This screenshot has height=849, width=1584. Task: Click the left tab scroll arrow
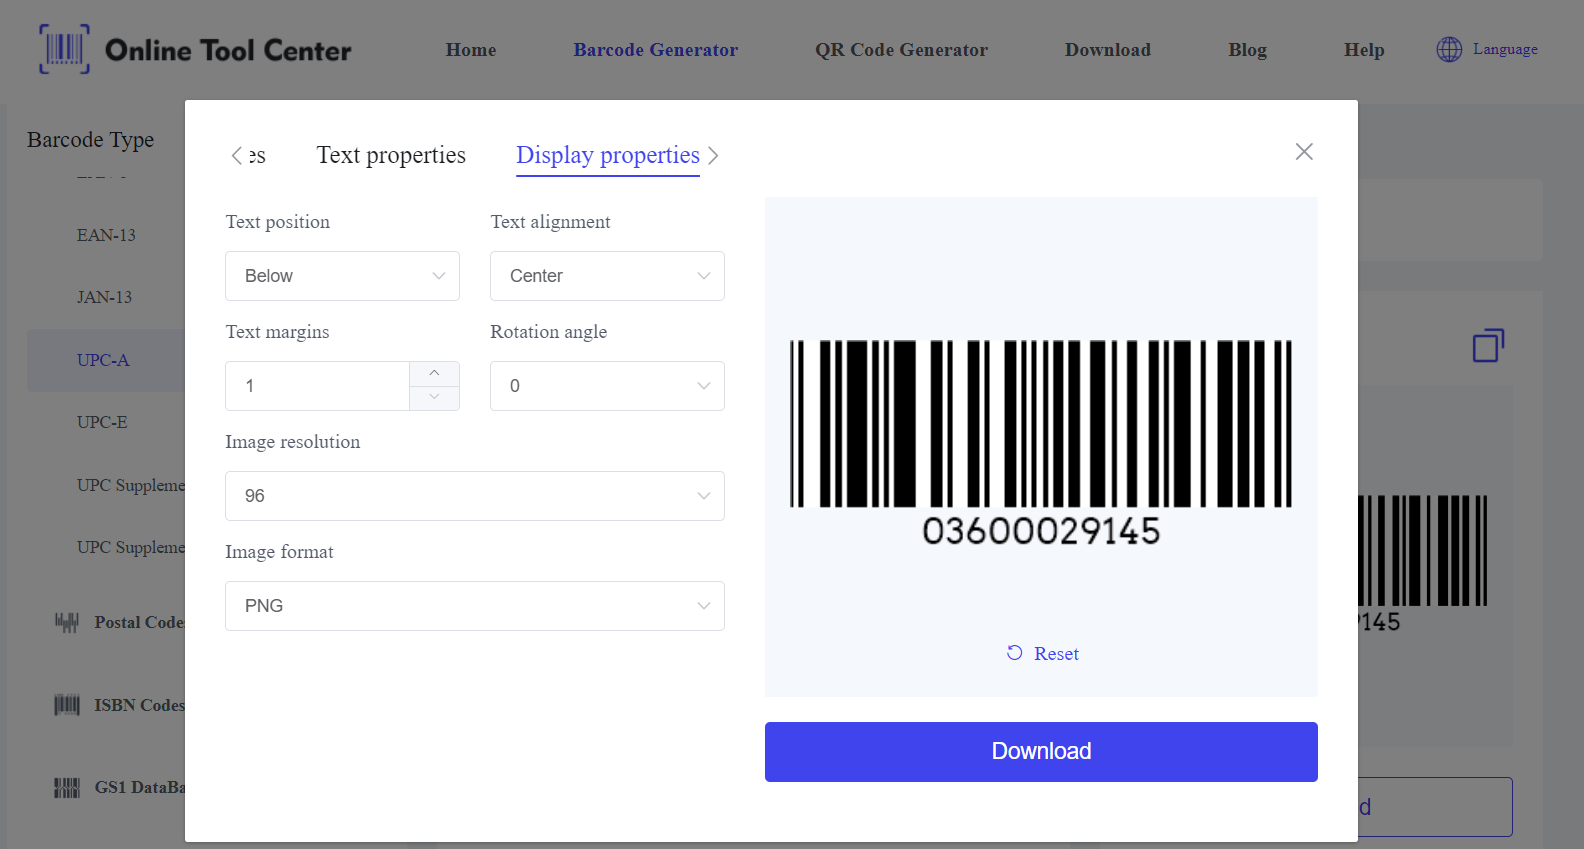[x=236, y=155]
